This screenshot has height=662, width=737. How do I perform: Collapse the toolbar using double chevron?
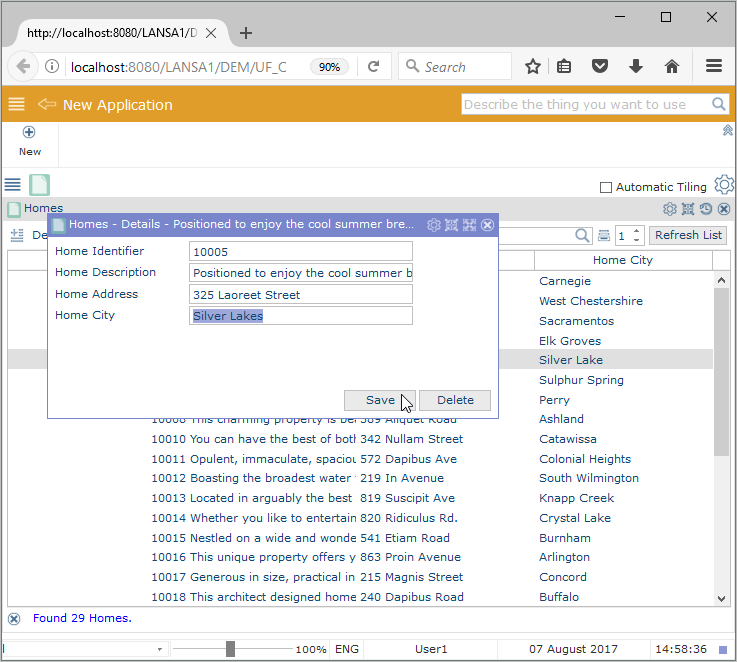coord(727,131)
